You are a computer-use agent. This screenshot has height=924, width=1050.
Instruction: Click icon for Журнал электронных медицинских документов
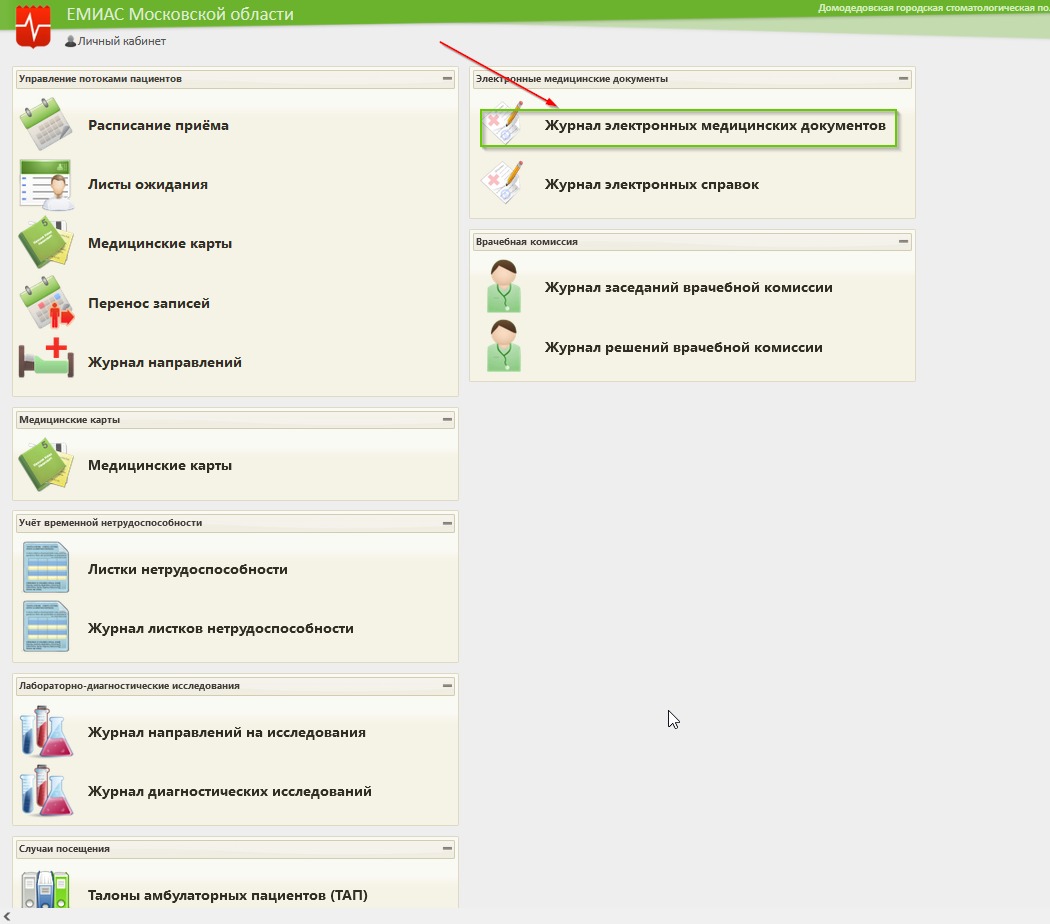504,124
